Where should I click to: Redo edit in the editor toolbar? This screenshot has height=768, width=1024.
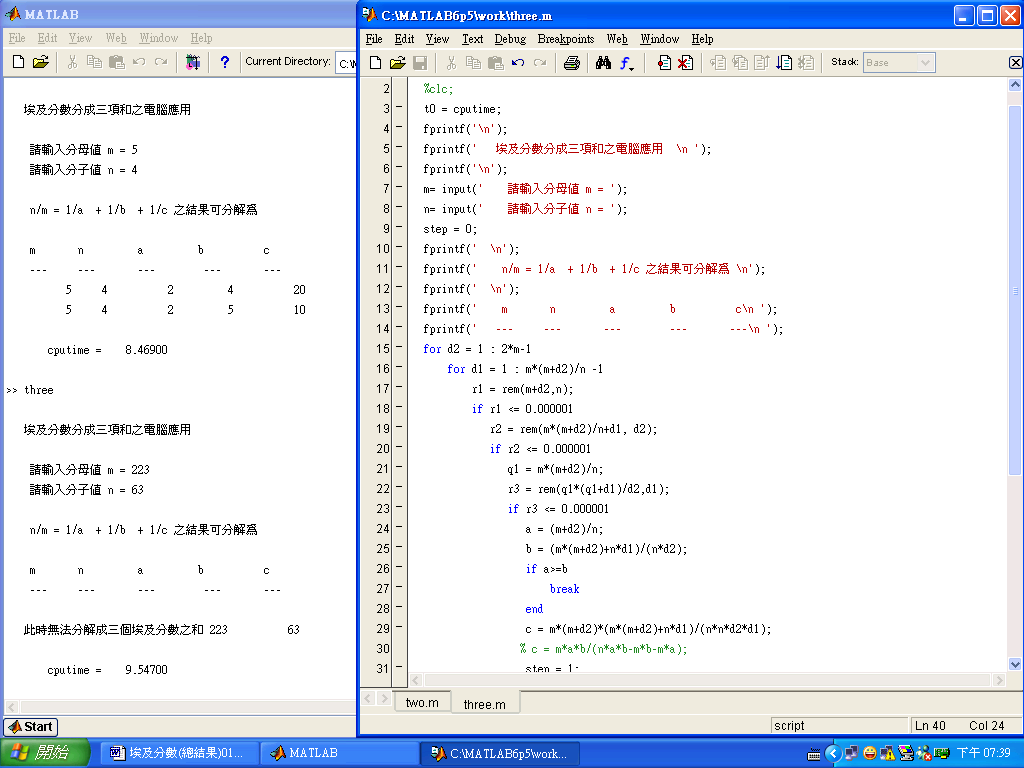[x=540, y=63]
